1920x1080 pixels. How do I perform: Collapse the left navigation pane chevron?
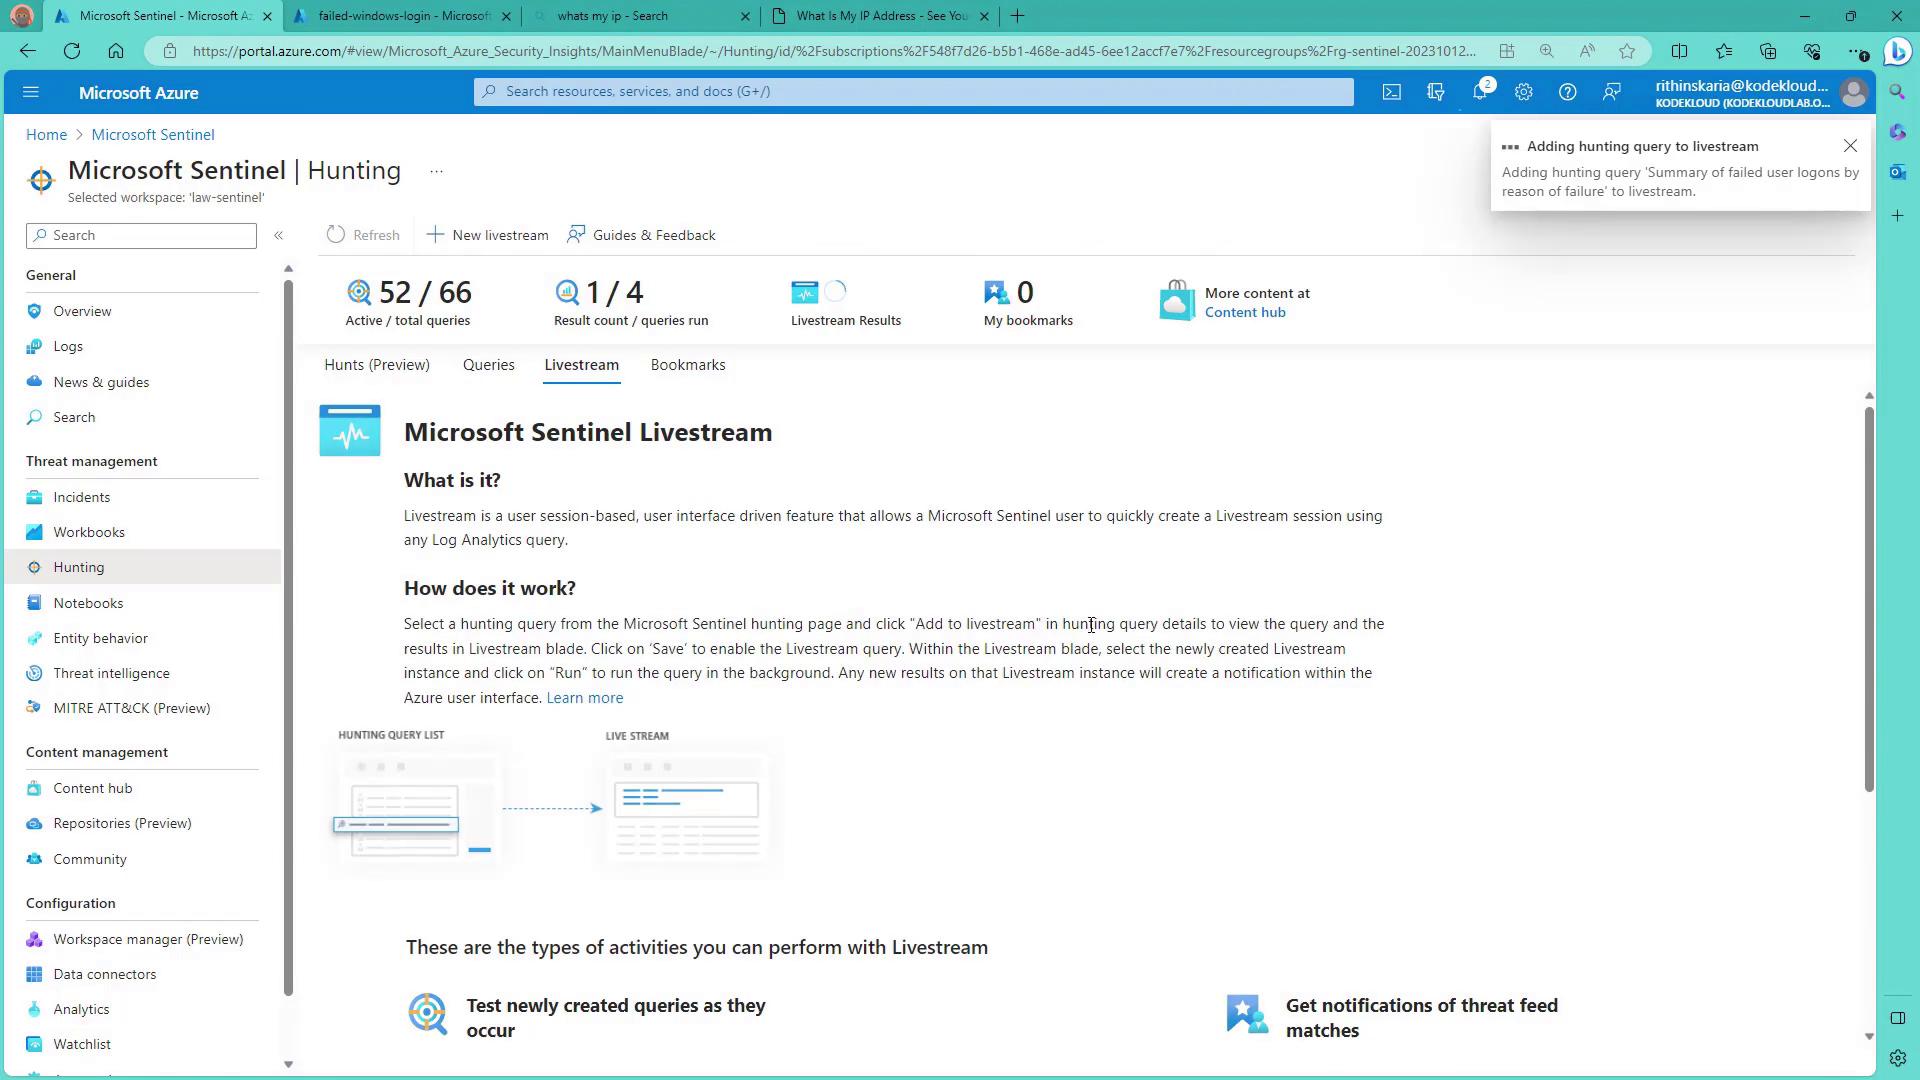pyautogui.click(x=279, y=235)
